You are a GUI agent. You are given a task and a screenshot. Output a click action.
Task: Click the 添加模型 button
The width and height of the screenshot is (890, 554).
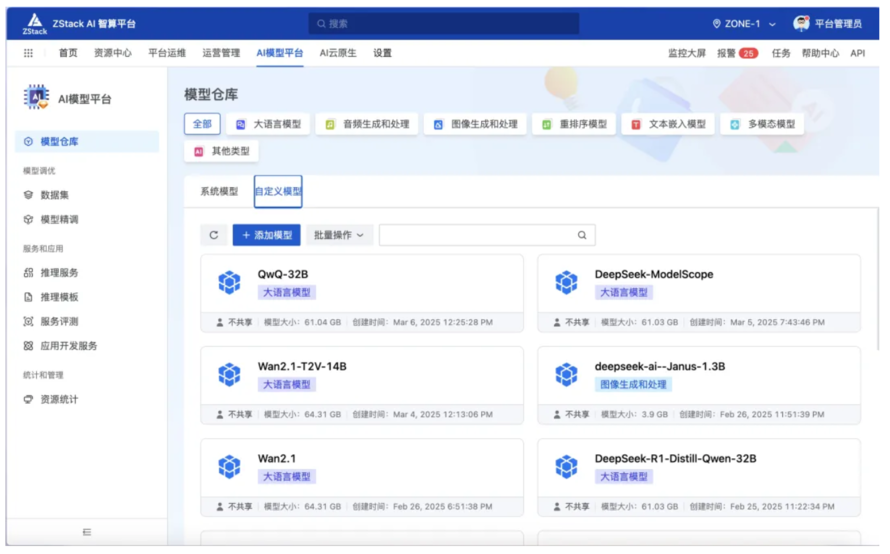pyautogui.click(x=266, y=235)
